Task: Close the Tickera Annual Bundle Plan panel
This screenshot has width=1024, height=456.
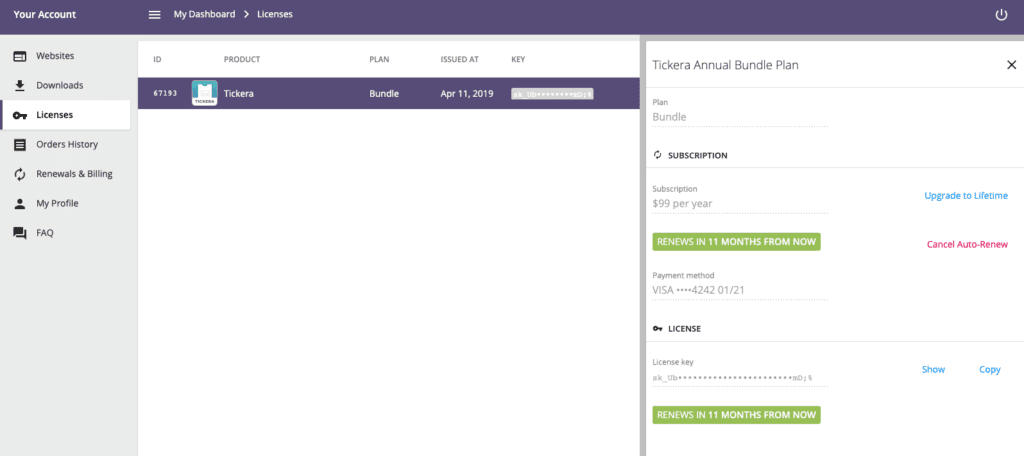Action: click(x=1012, y=65)
